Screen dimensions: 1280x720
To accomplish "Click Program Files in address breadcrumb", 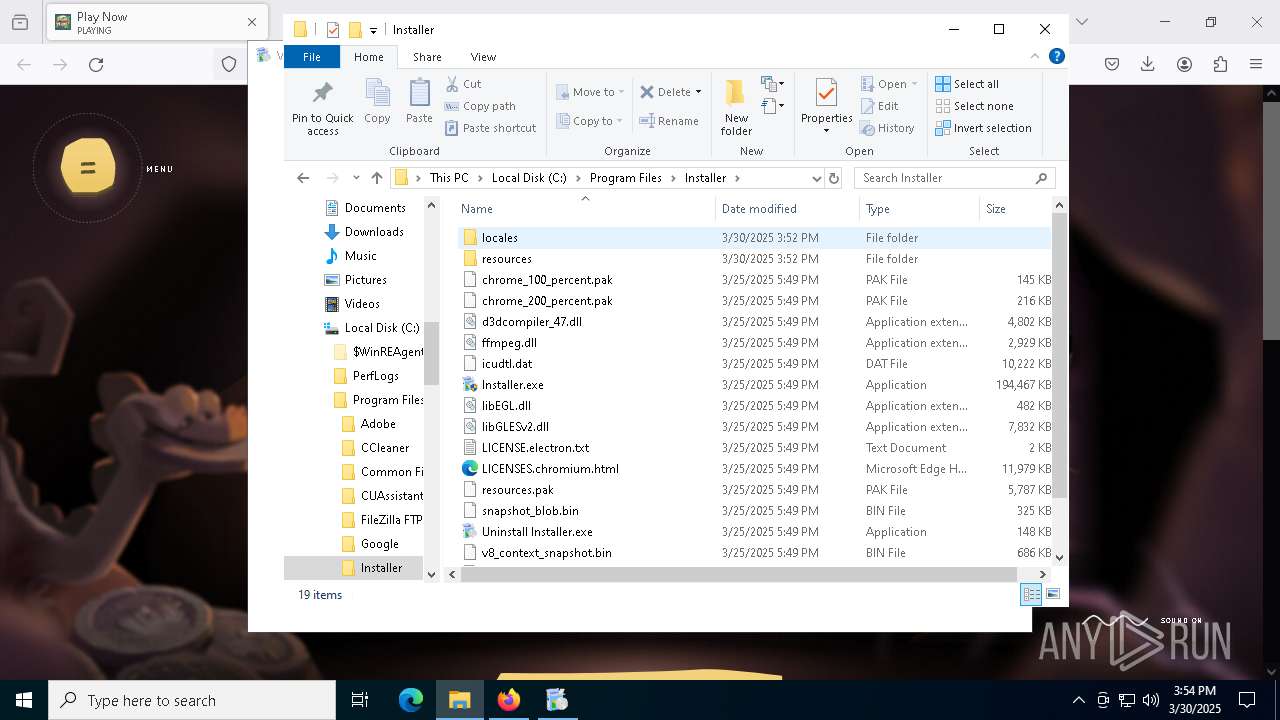I will tap(626, 178).
